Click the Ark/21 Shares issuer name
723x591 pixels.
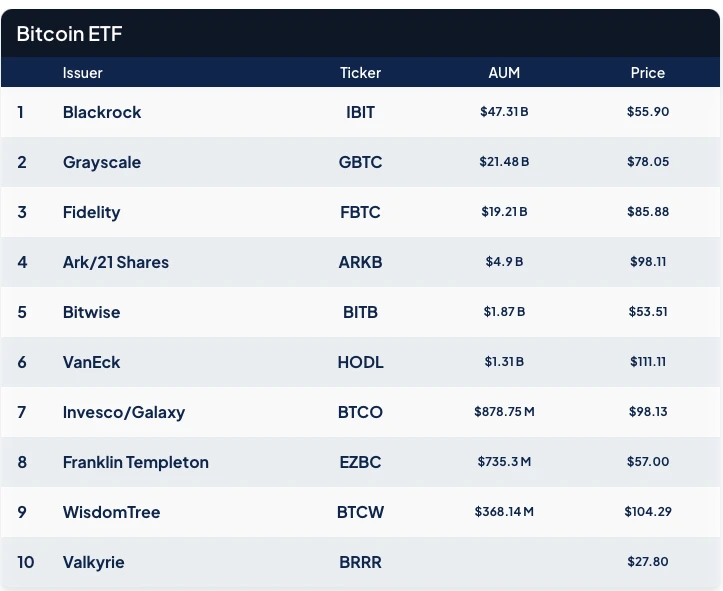click(x=116, y=262)
